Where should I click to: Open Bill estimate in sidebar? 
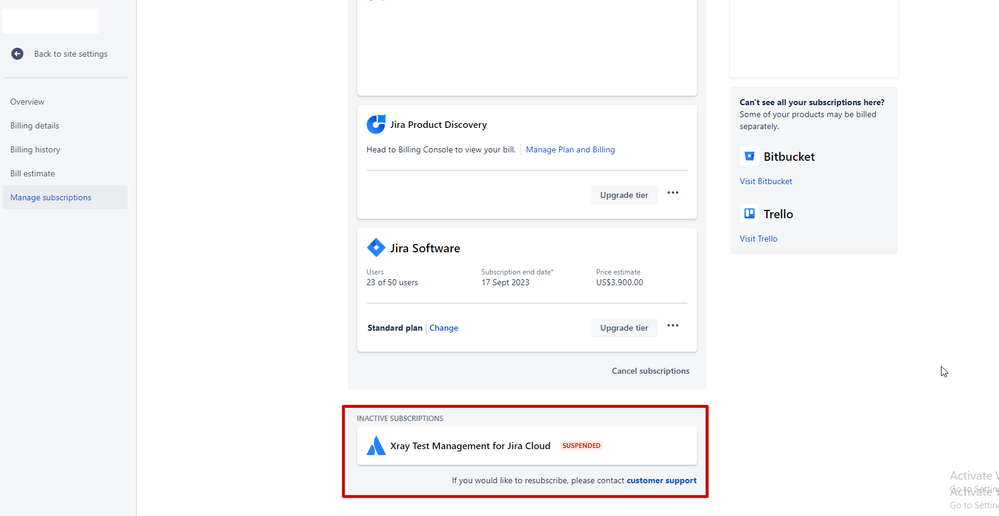tap(32, 173)
